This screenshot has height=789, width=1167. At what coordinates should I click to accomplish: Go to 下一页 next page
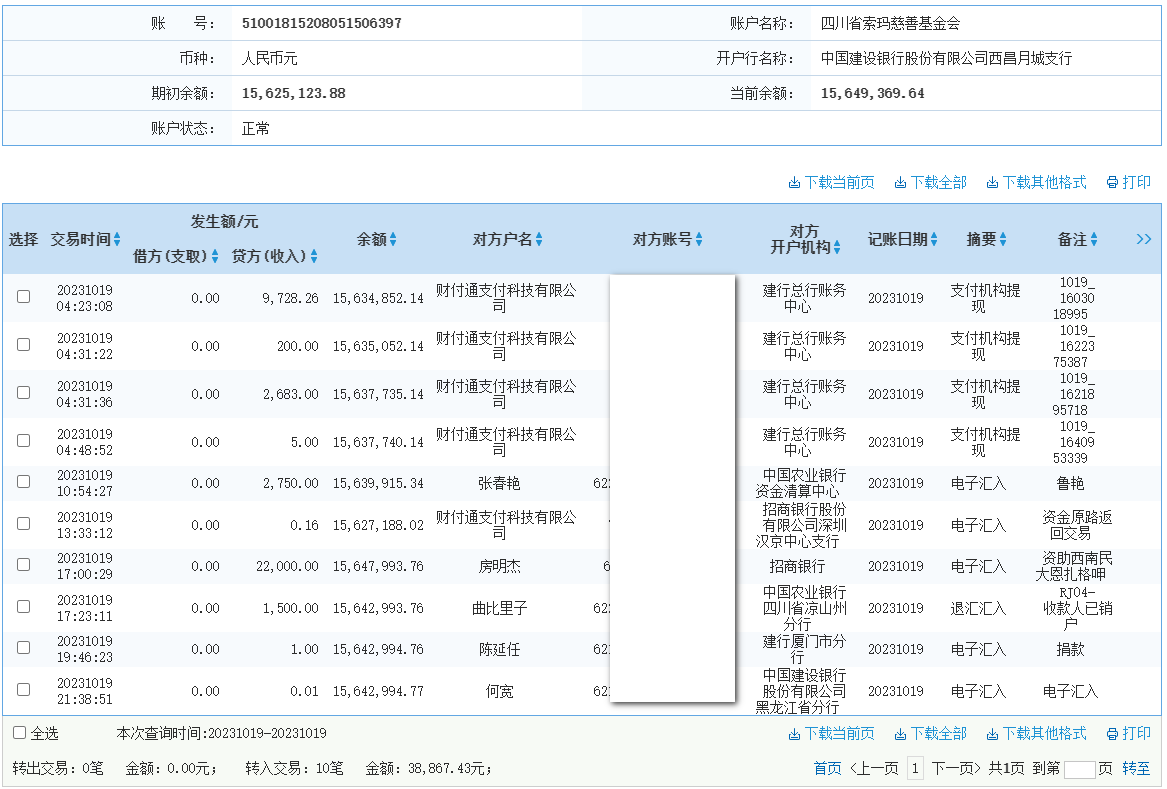coord(957,769)
